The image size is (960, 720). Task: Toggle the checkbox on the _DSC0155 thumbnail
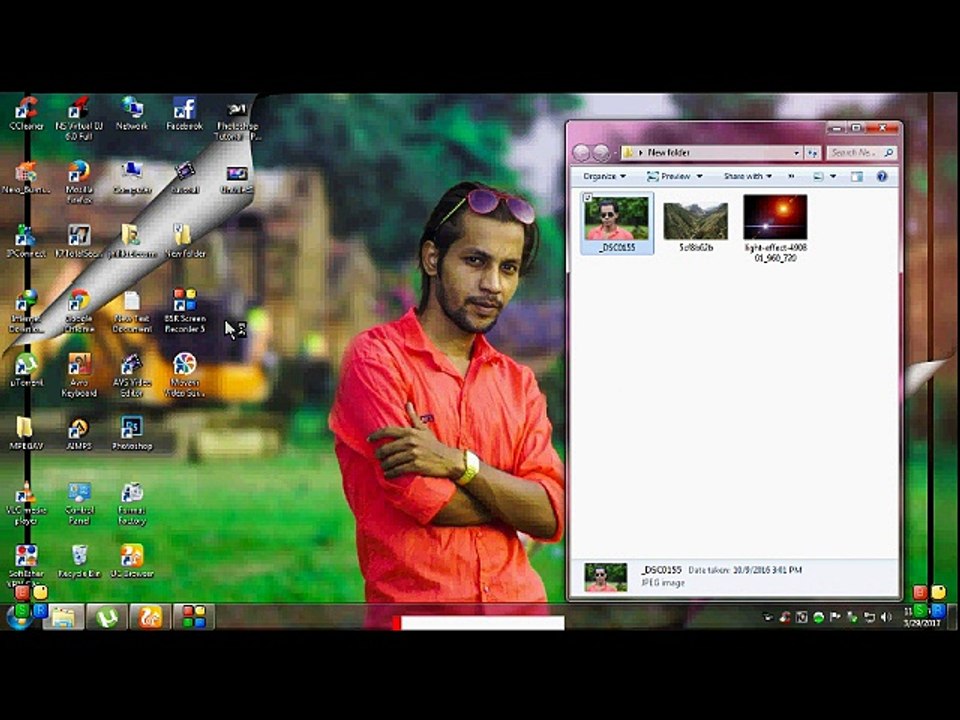coord(588,198)
